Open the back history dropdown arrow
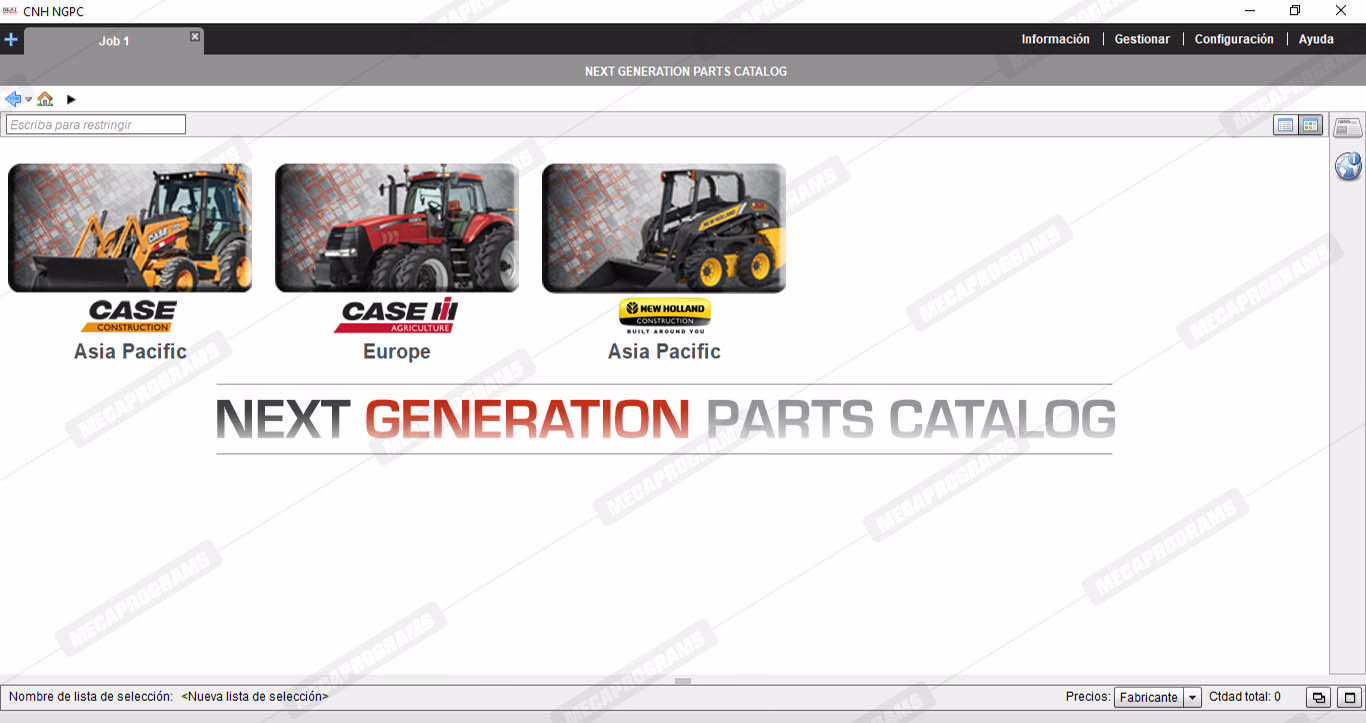1366x723 pixels. (x=28, y=99)
